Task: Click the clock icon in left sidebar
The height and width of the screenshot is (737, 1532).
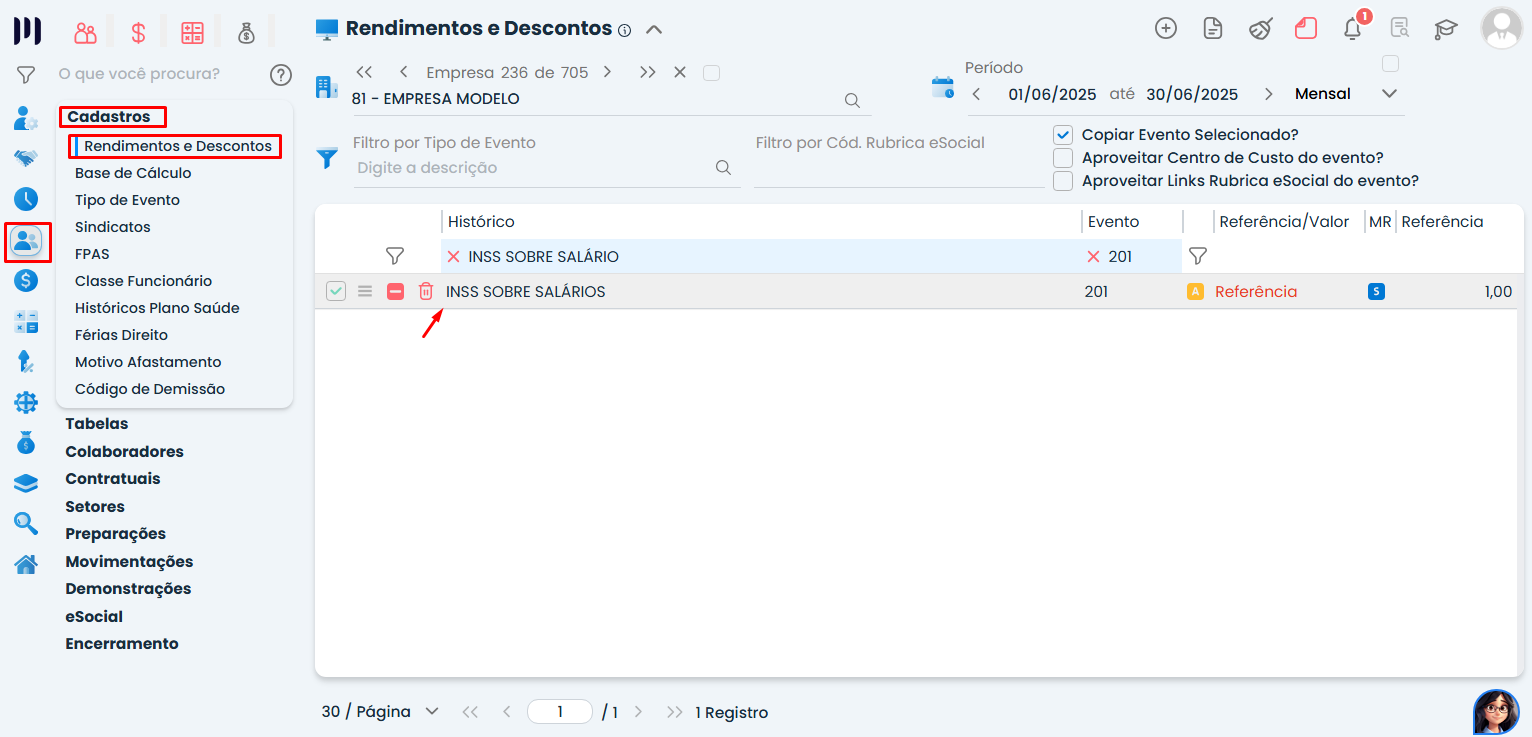Action: click(x=26, y=198)
